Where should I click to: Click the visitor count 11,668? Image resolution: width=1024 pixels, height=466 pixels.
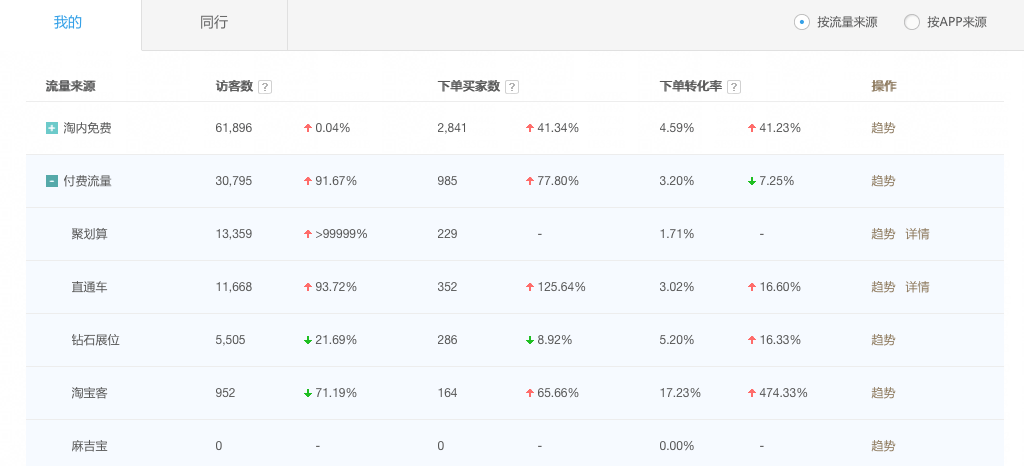coord(233,287)
